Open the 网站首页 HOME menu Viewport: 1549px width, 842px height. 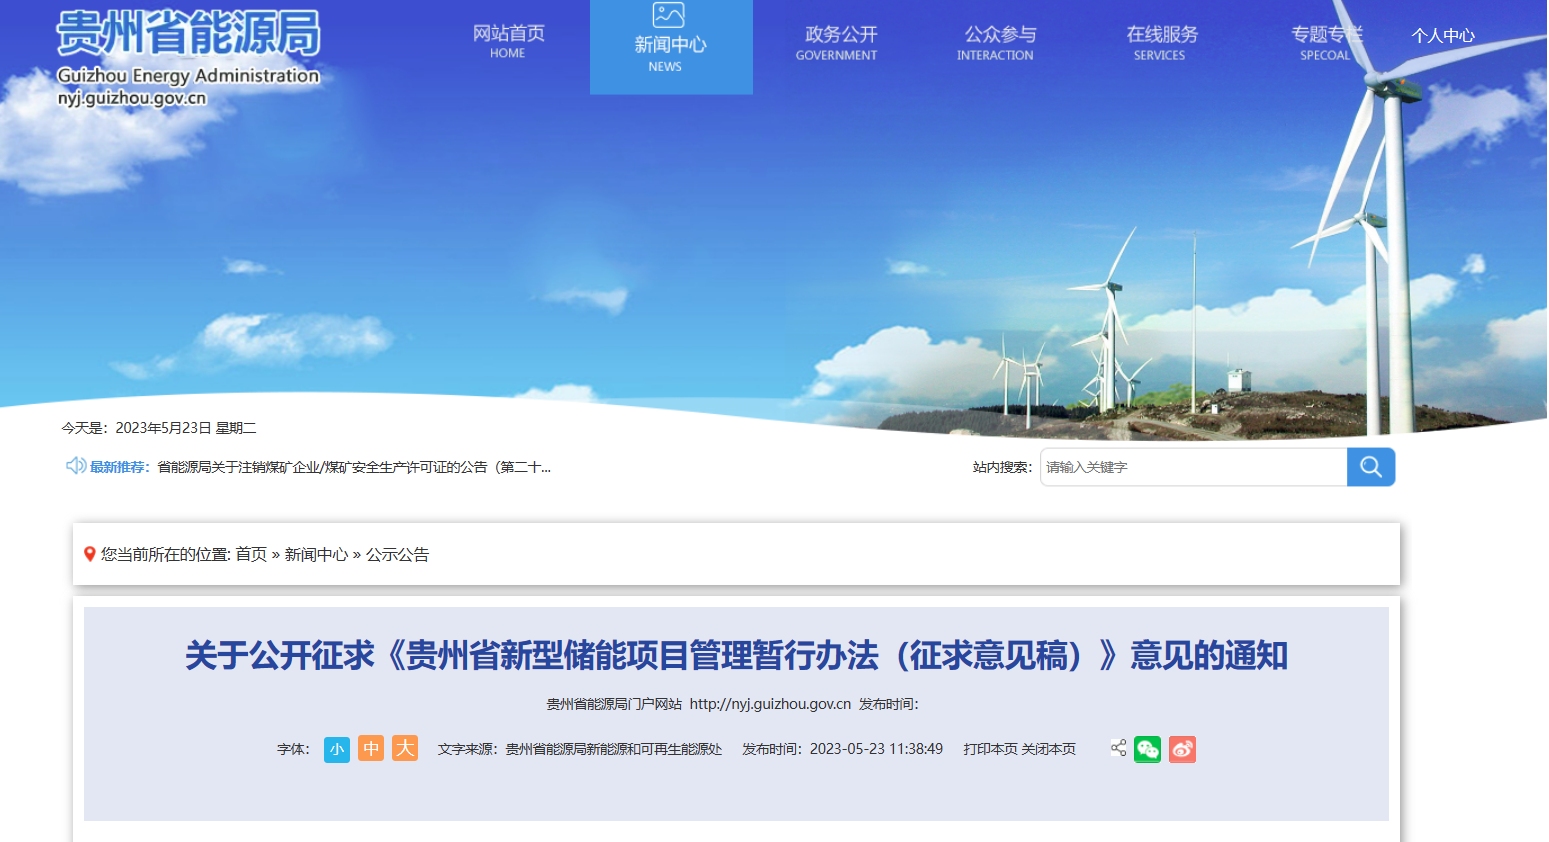tap(508, 41)
